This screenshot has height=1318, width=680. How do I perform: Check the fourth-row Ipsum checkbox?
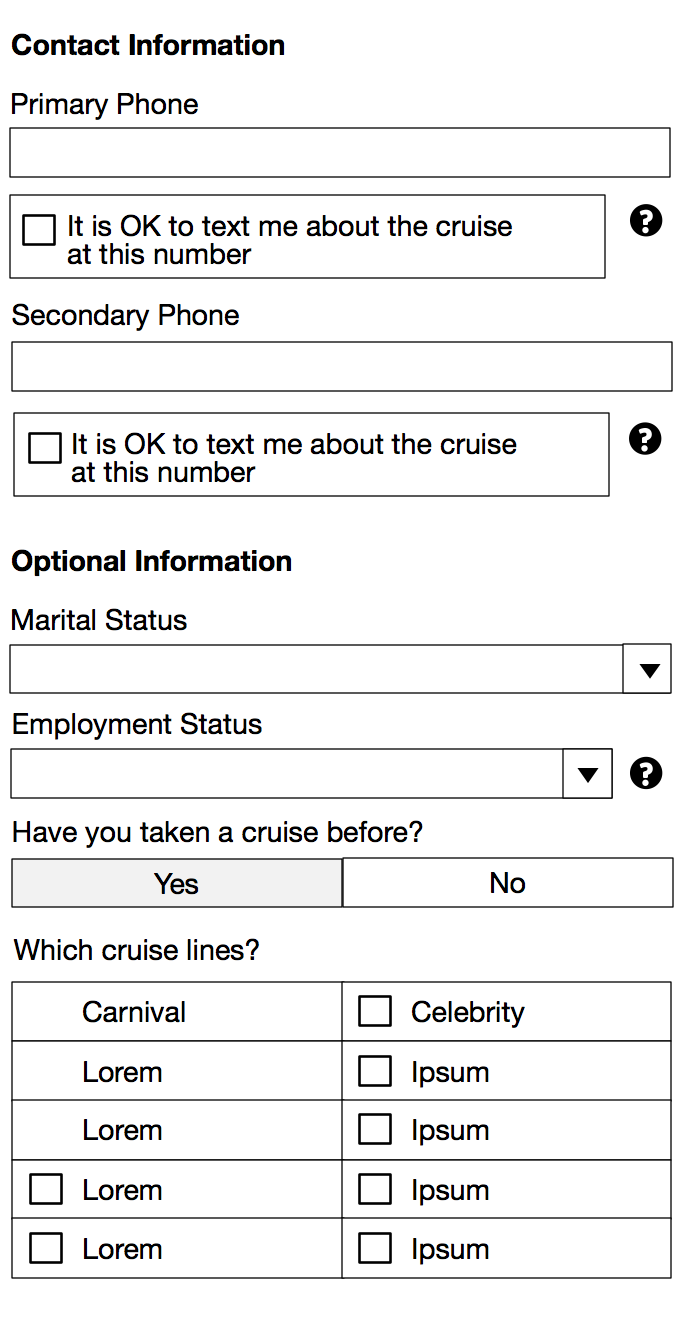[x=375, y=1190]
